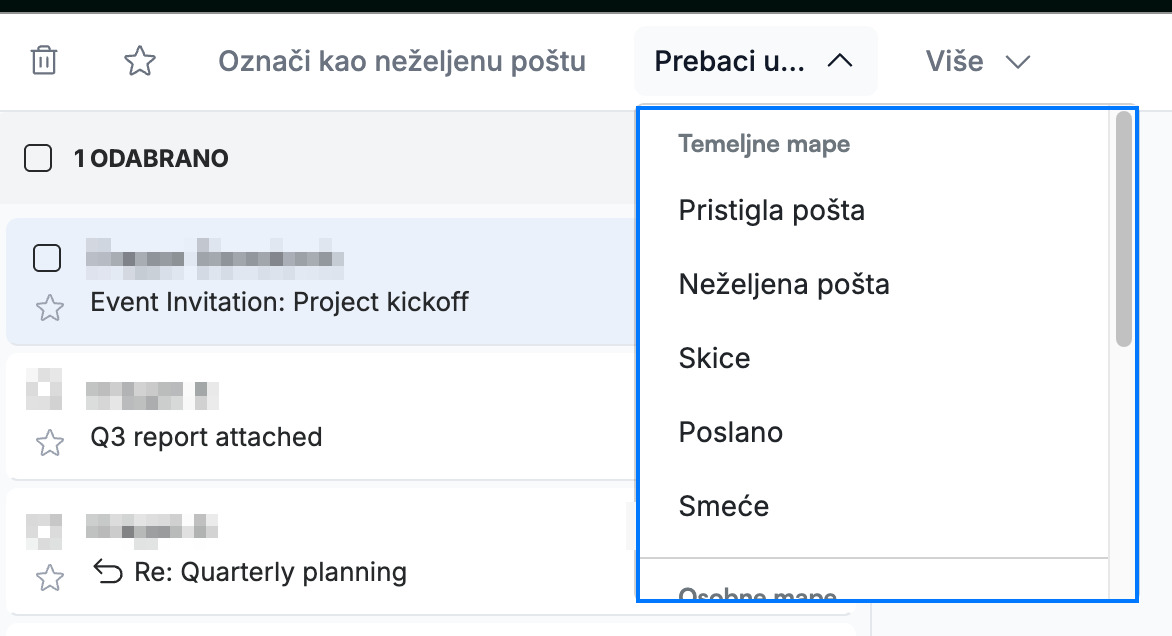Screen dimensions: 1172x636
Task: Click the star icon in top toolbar
Action: (140, 61)
